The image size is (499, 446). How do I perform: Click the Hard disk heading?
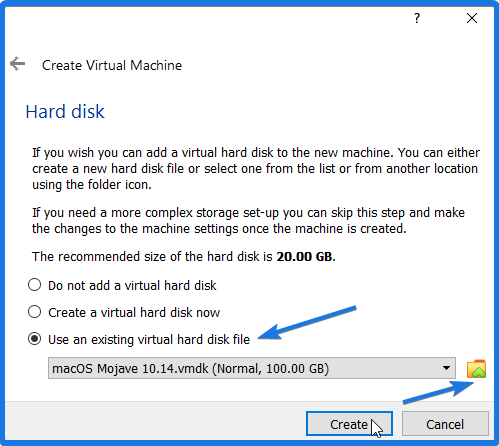pos(65,111)
